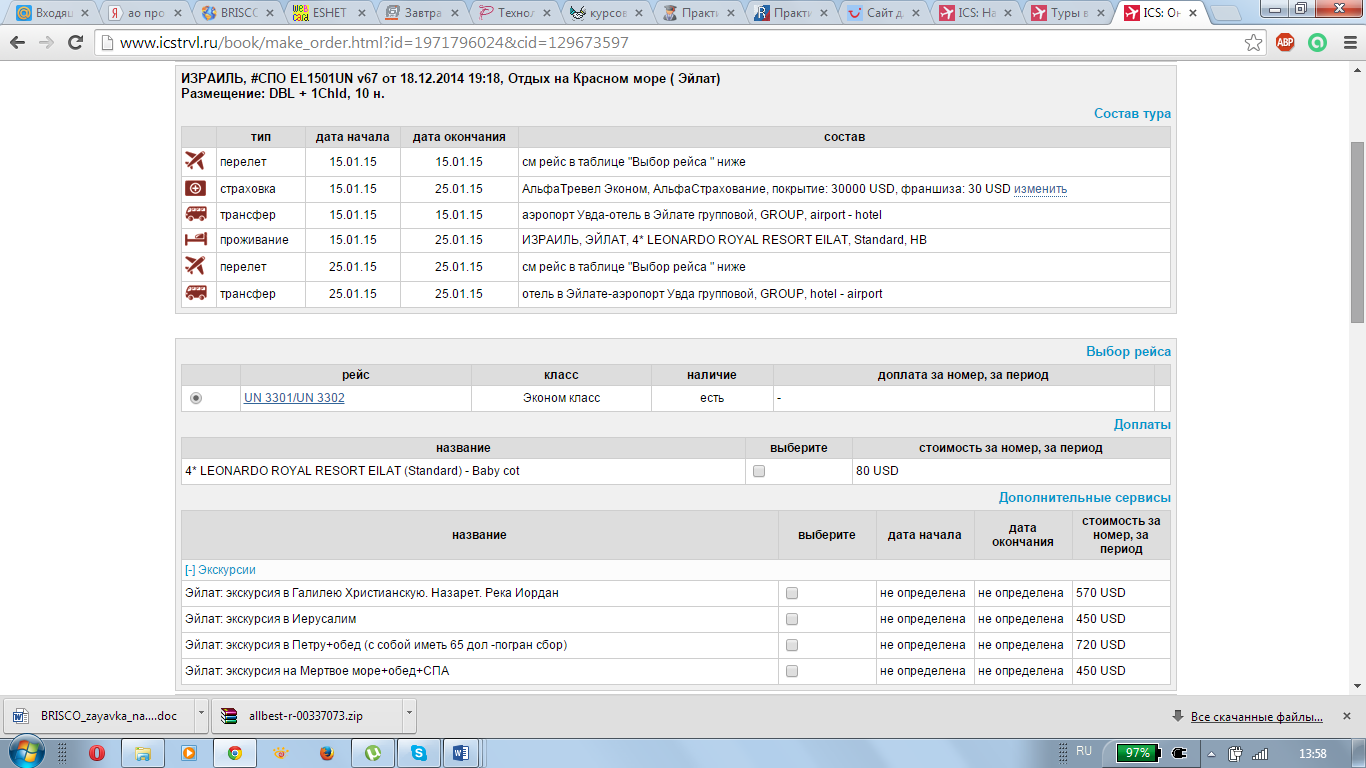Open the Chrome menu hamburger icon
This screenshot has height=768, width=1366.
pos(1348,43)
